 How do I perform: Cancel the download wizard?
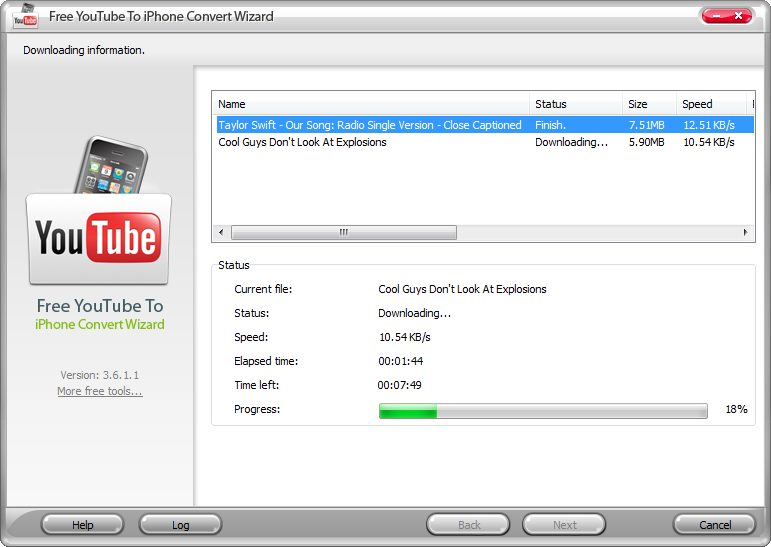pos(714,525)
